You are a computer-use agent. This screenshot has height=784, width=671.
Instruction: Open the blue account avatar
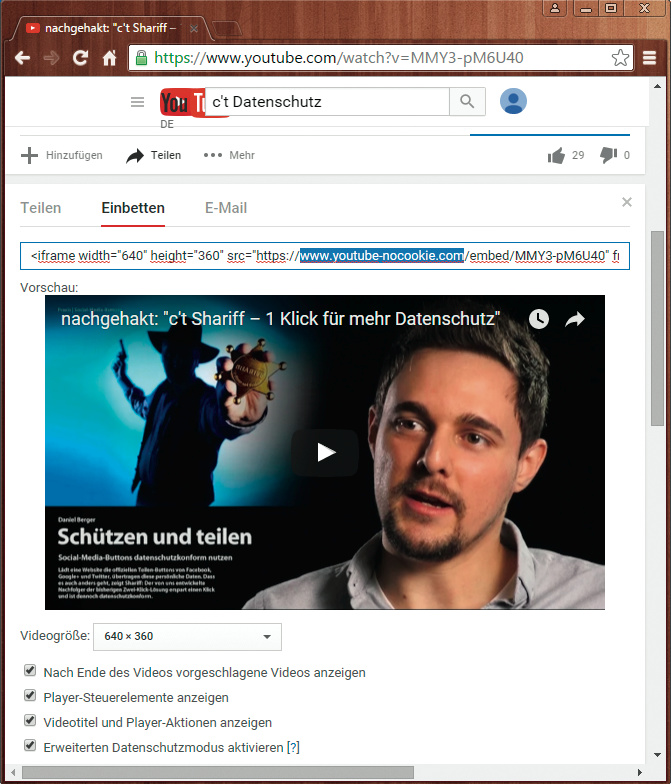coord(513,101)
